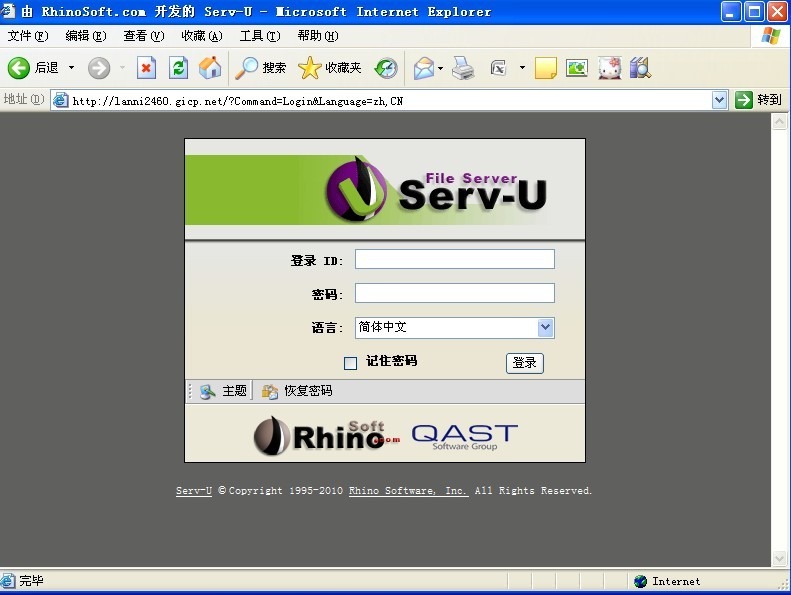Viewport: 791px width, 595px height.
Task: Click the Mail envelope icon
Action: 424,68
